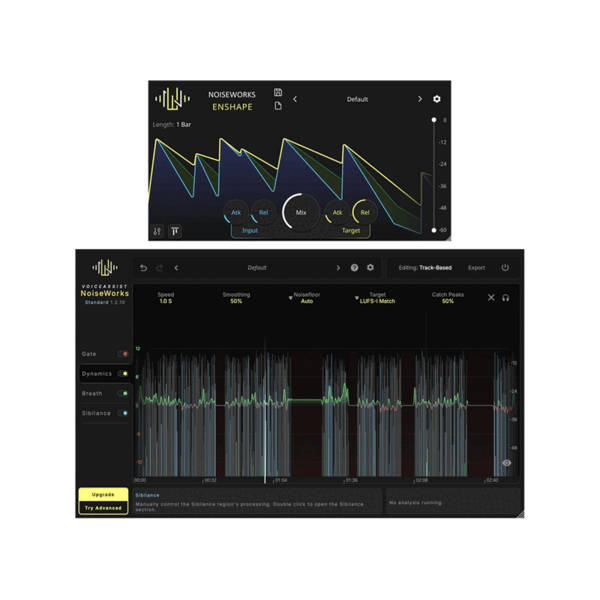Select the Dynamics section
The image size is (600, 600).
point(97,374)
